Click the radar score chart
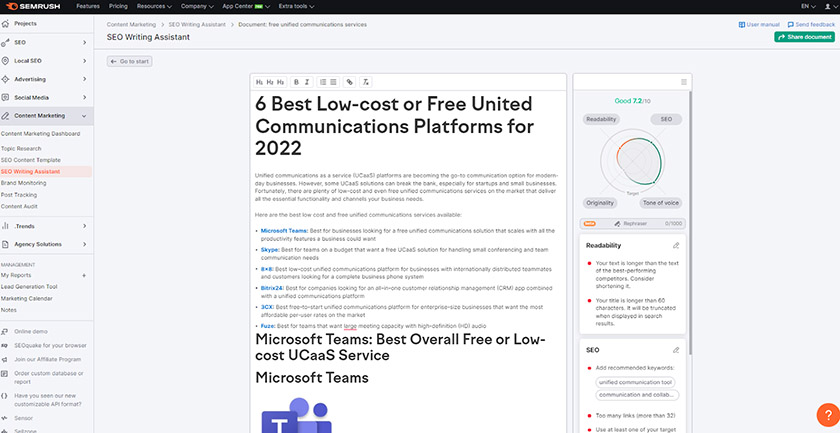This screenshot has height=433, width=840. coord(633,161)
